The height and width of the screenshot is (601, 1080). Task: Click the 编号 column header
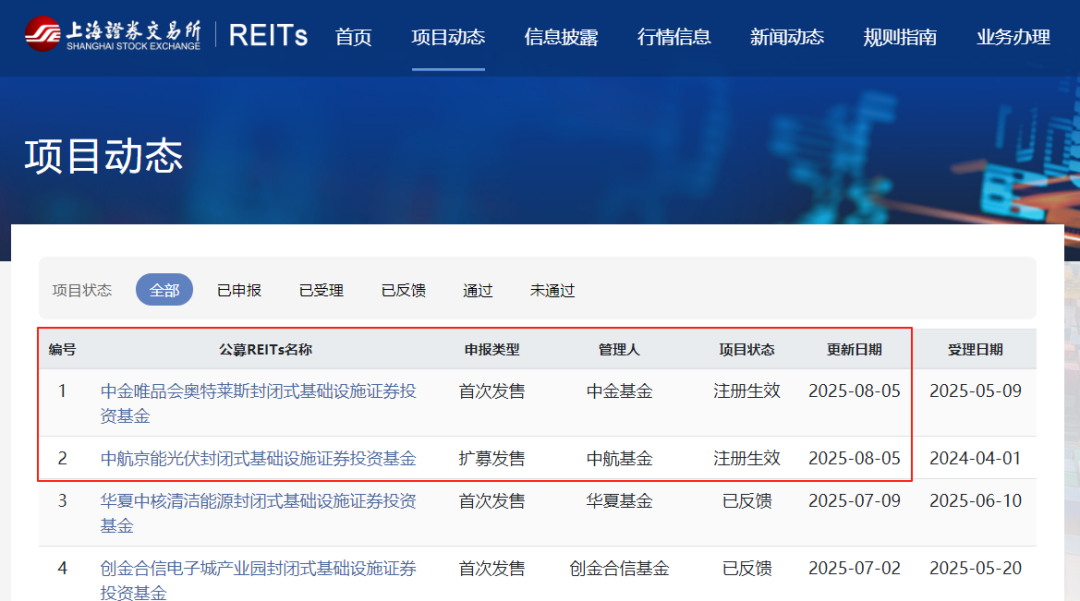(62, 350)
